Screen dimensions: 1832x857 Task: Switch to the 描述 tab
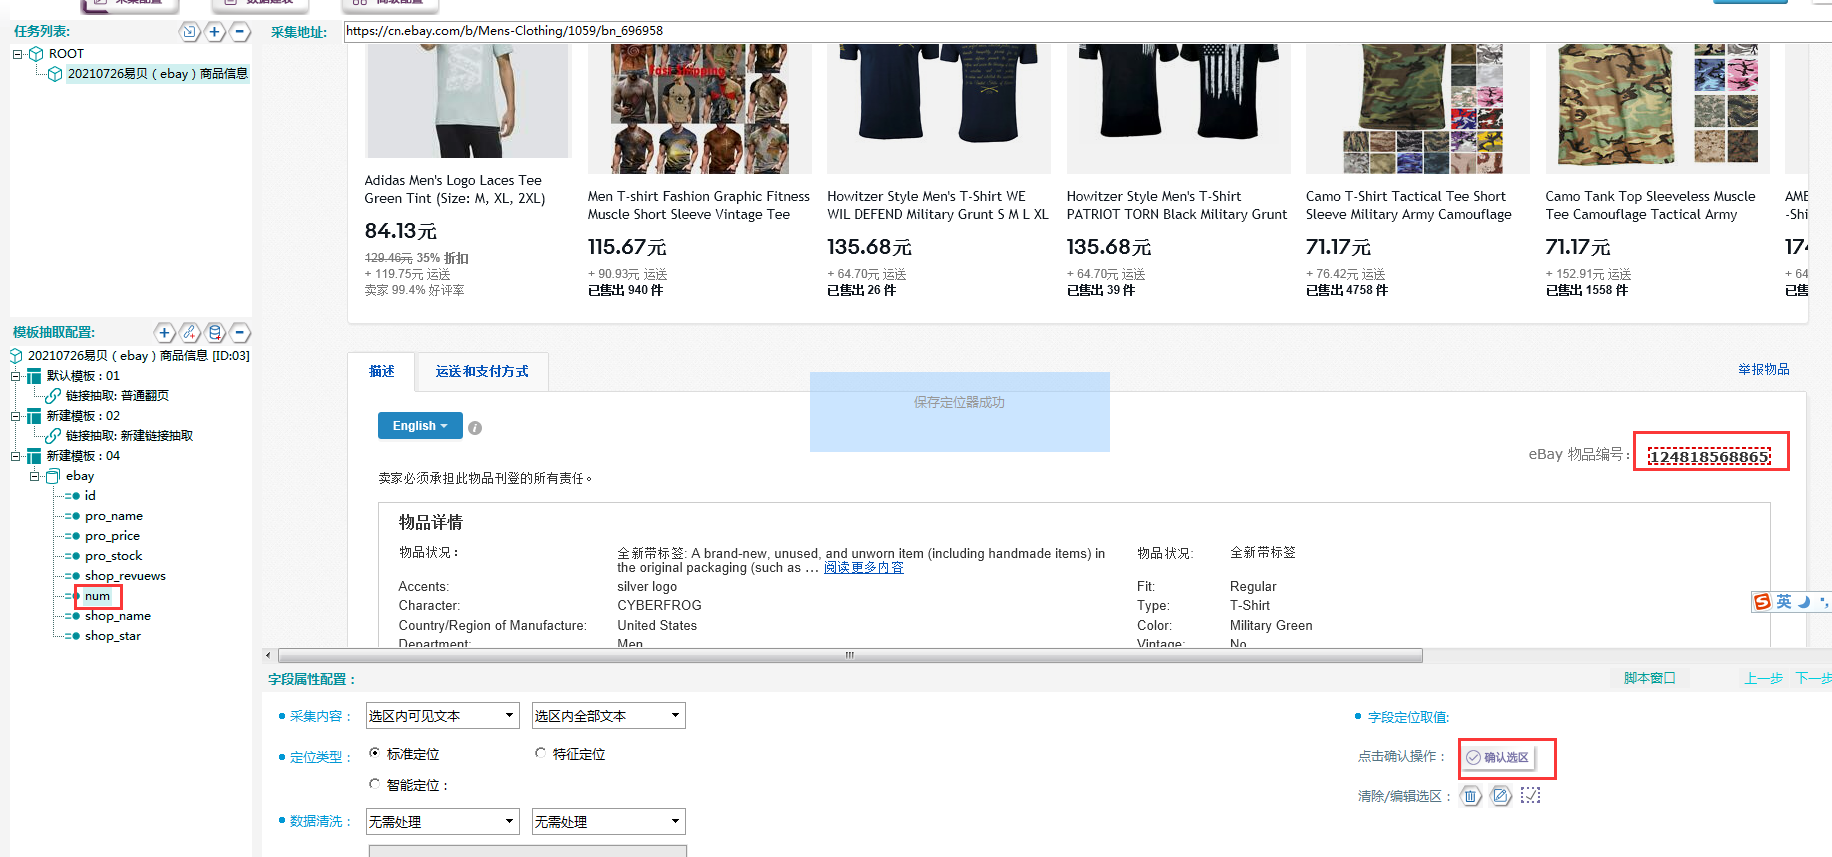pyautogui.click(x=381, y=371)
